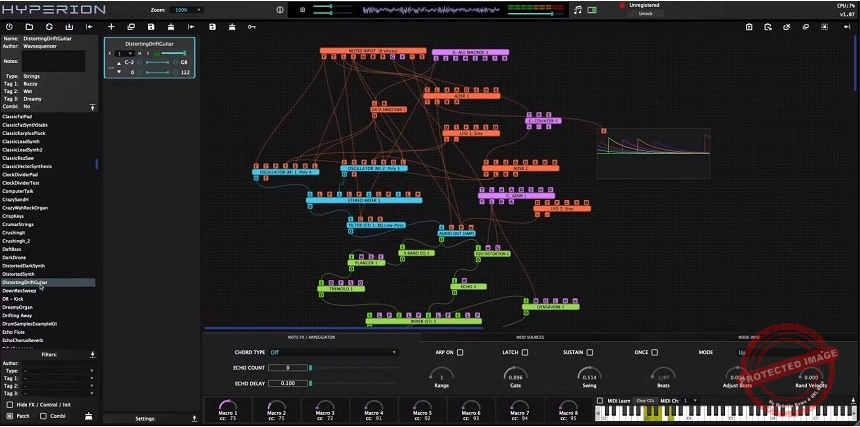Enable the MIDI Learn checkbox
The width and height of the screenshot is (860, 427).
(x=600, y=401)
